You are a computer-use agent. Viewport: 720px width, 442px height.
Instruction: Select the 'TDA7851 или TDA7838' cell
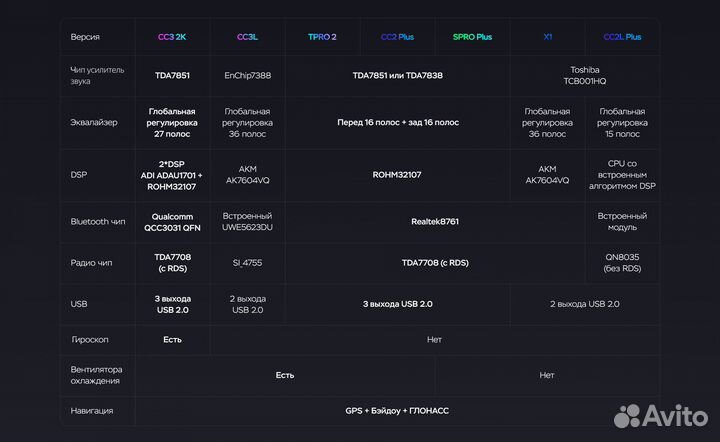click(x=398, y=75)
